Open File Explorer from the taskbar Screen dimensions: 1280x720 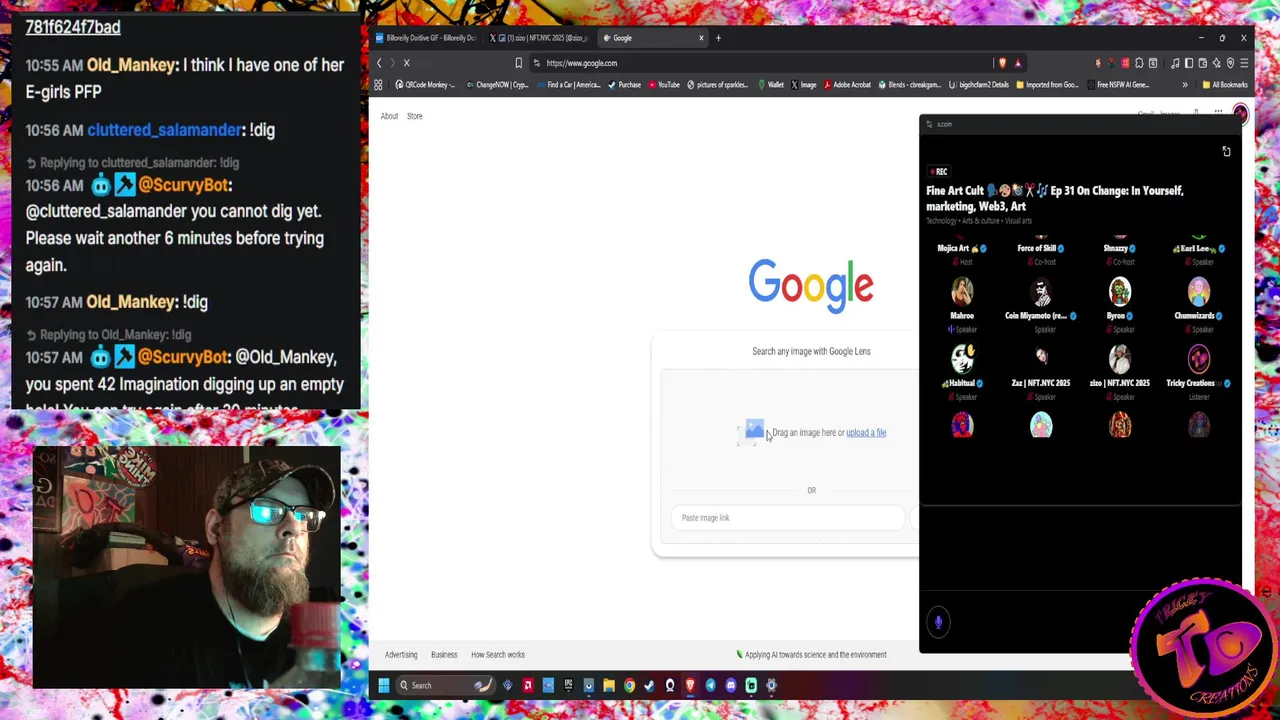pyautogui.click(x=609, y=685)
